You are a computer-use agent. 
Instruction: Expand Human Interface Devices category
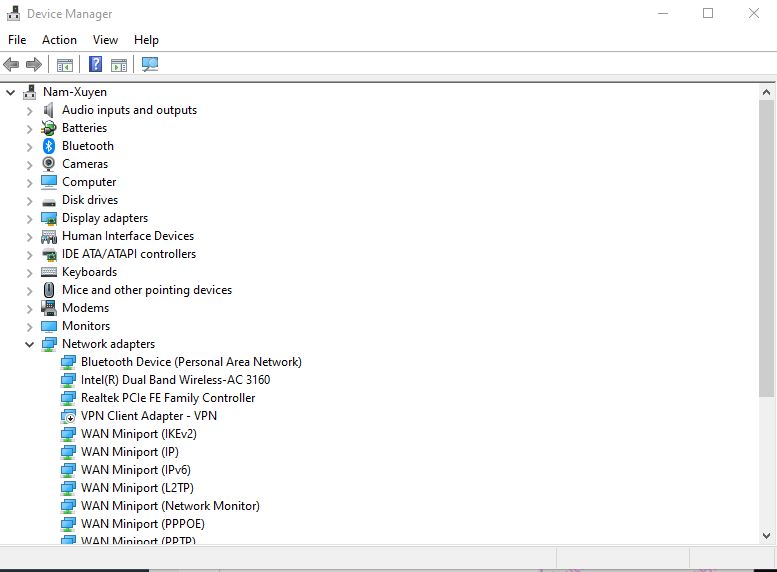[x=29, y=237]
